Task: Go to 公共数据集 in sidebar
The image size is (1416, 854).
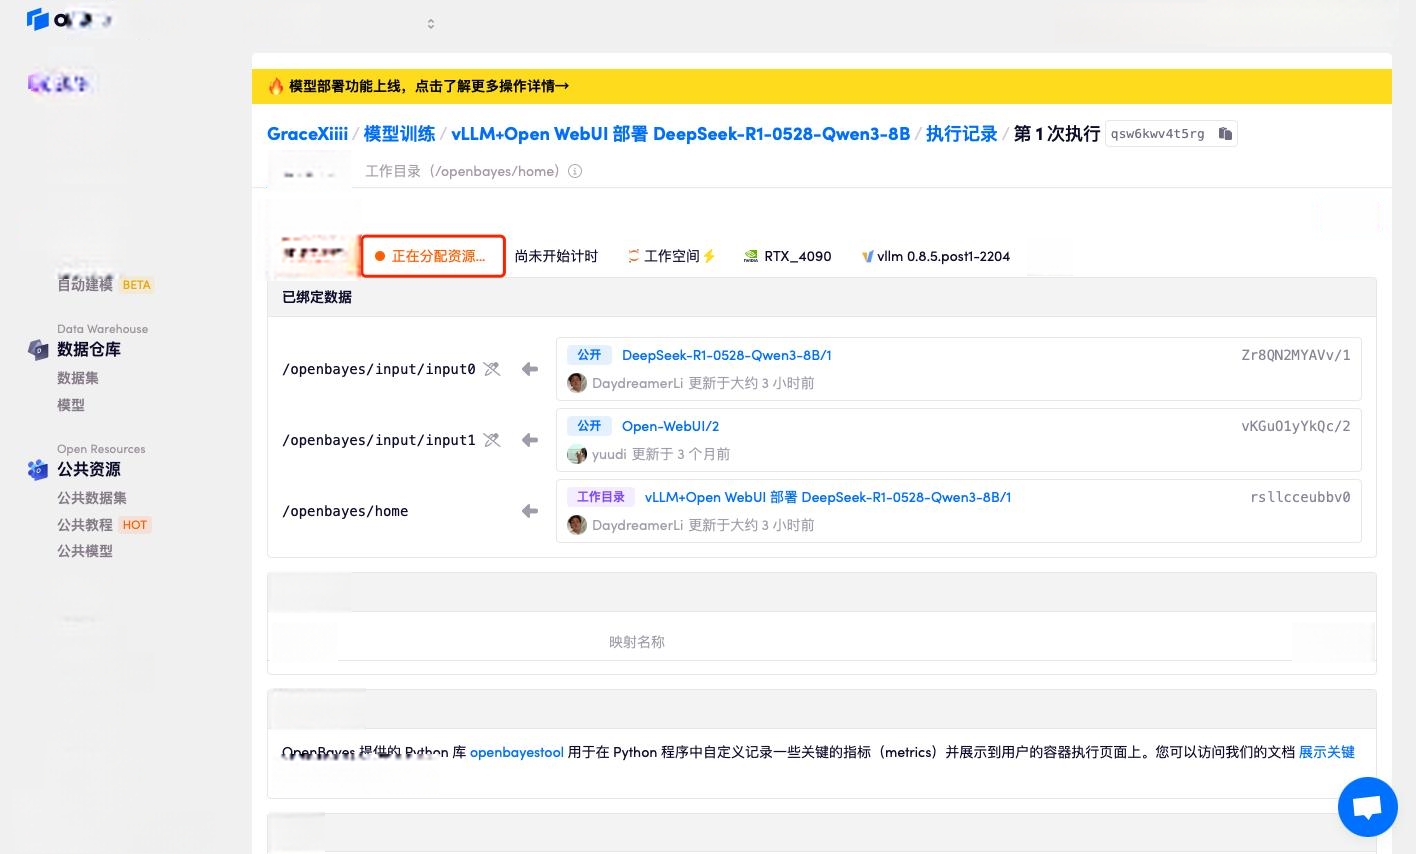Action: (x=92, y=498)
